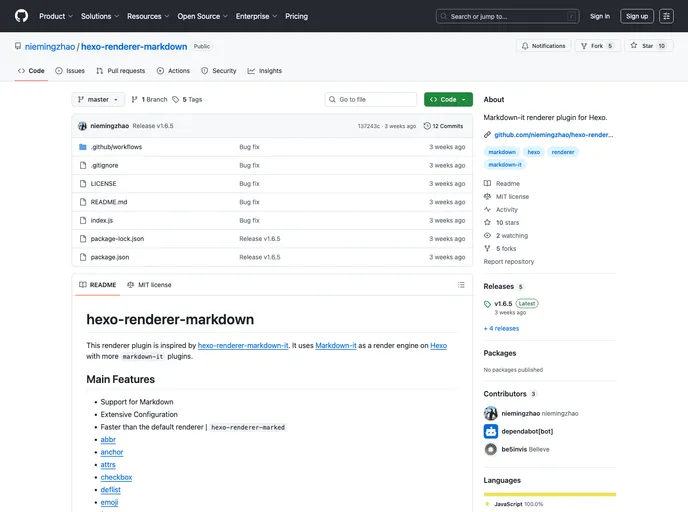This screenshot has height=512, width=688.
Task: Click the eye icon next to 2 watching
Action: (x=487, y=236)
